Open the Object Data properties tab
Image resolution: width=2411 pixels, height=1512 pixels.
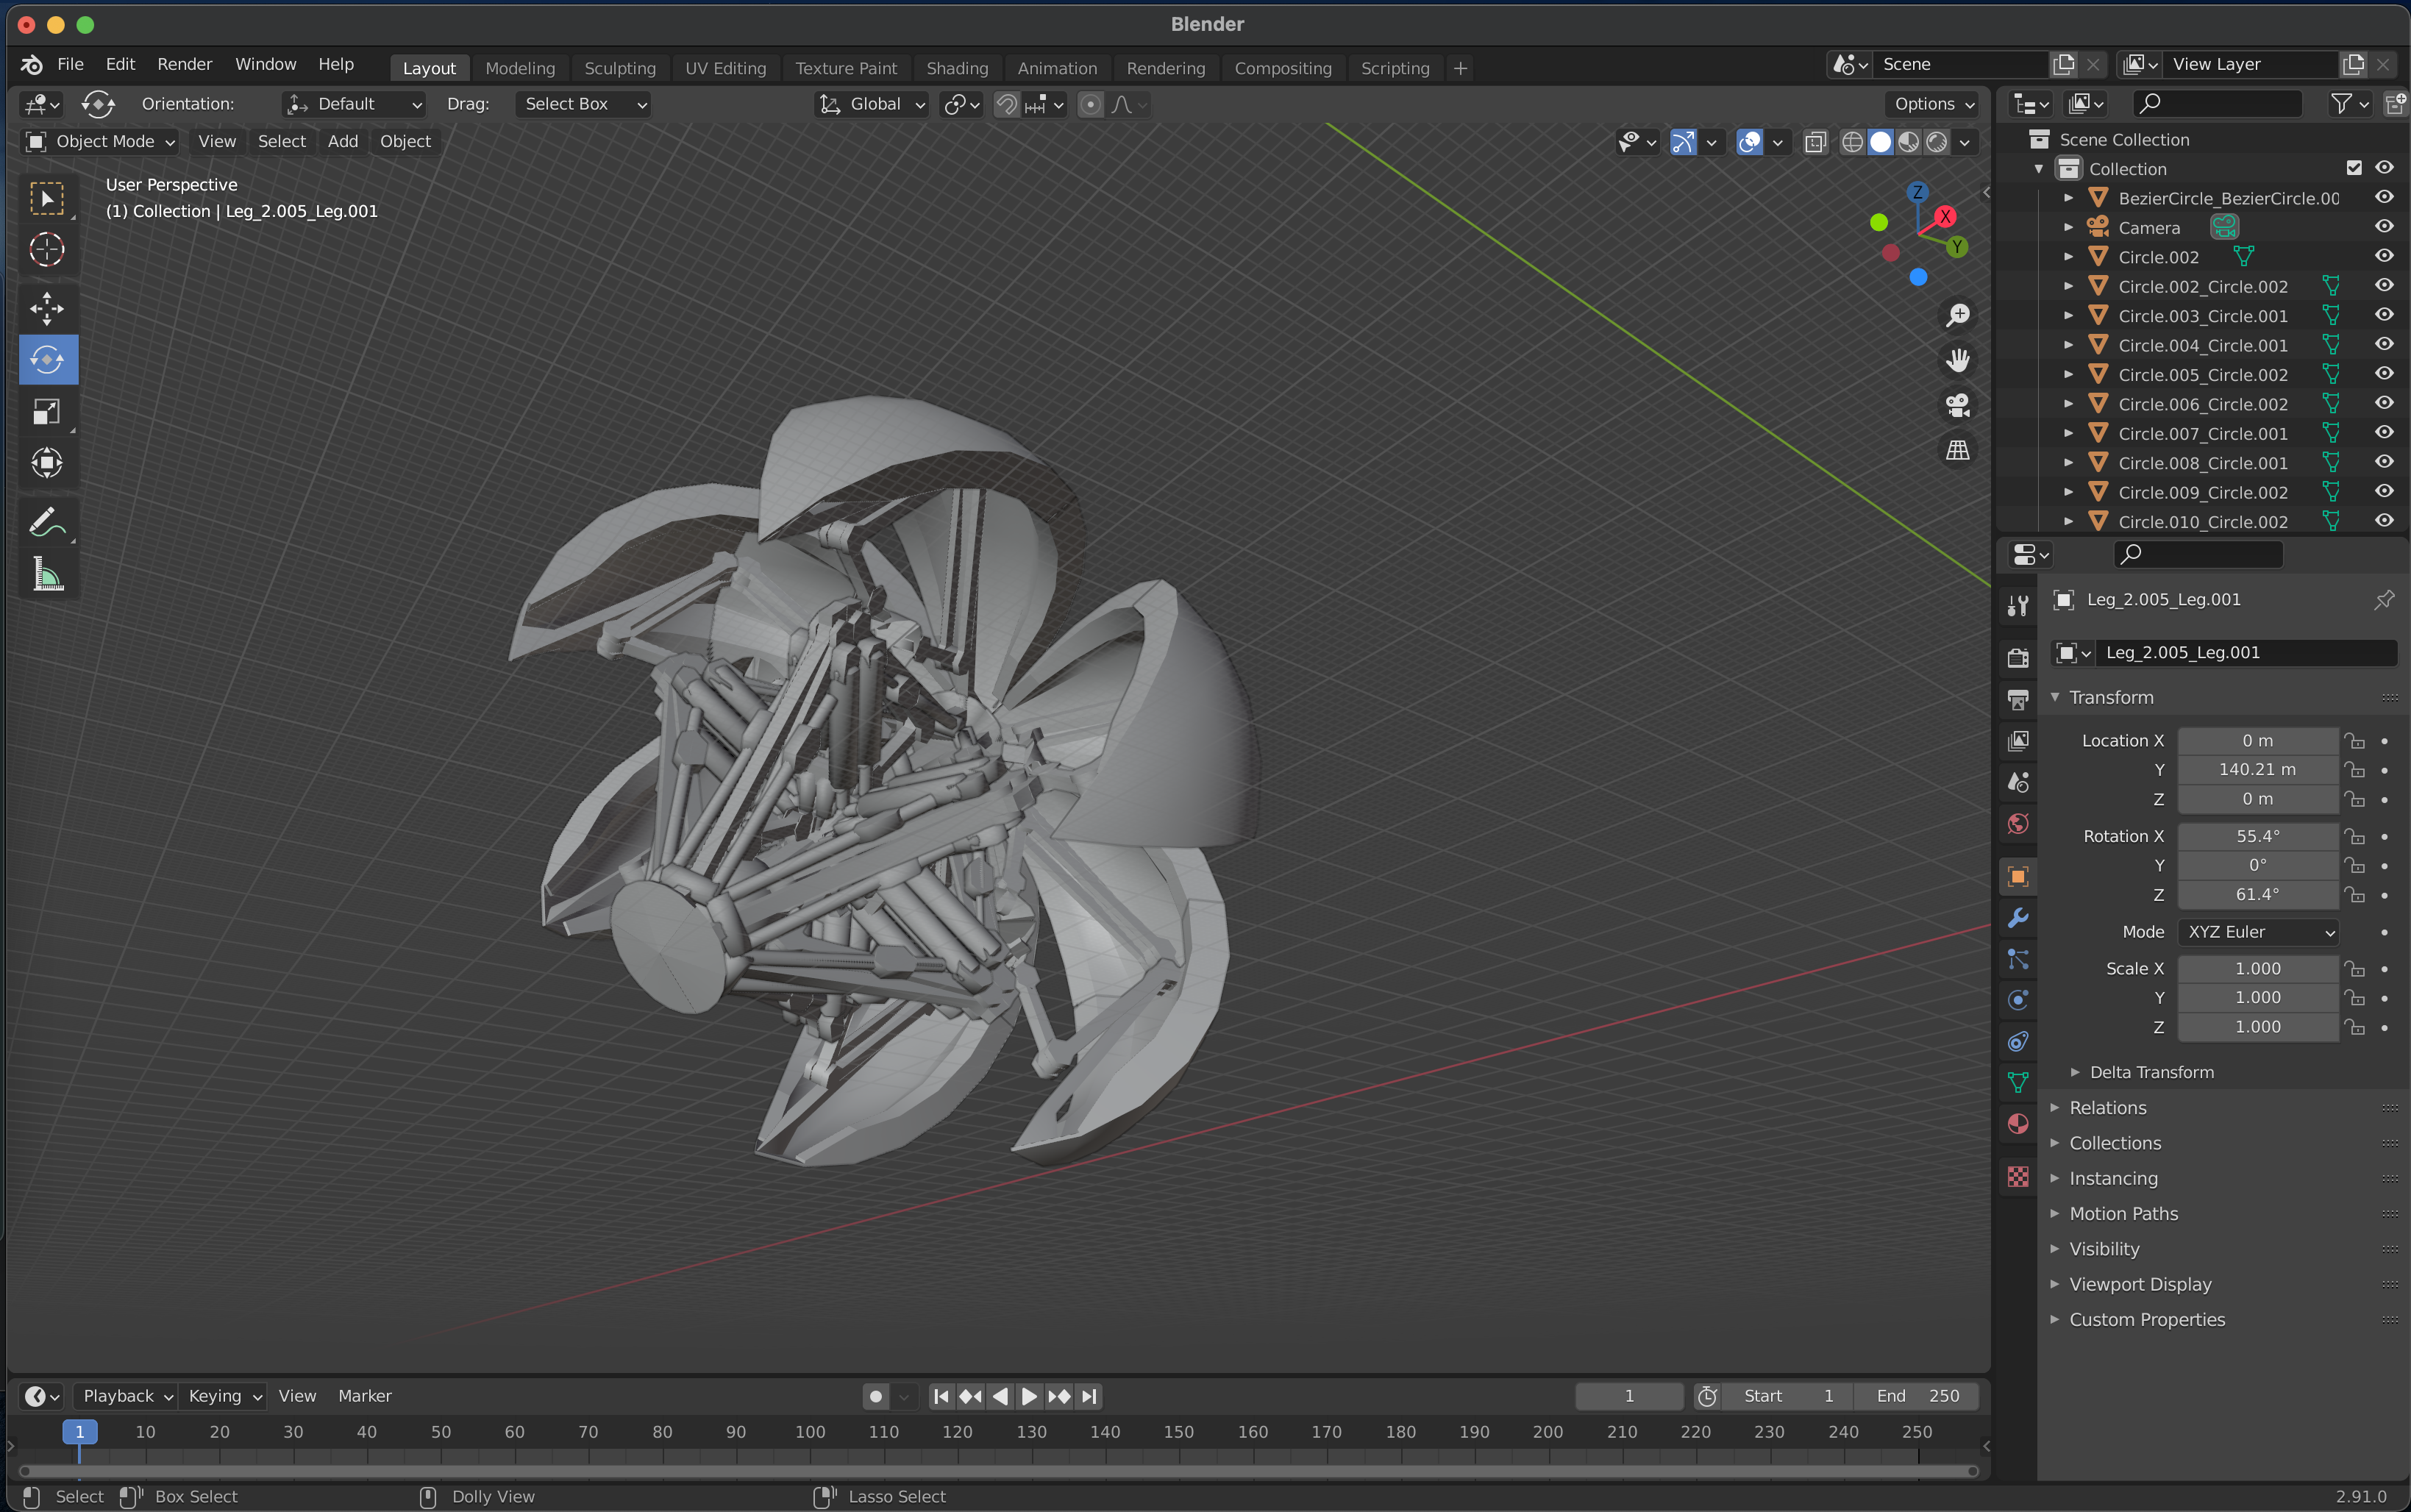(x=2018, y=1083)
